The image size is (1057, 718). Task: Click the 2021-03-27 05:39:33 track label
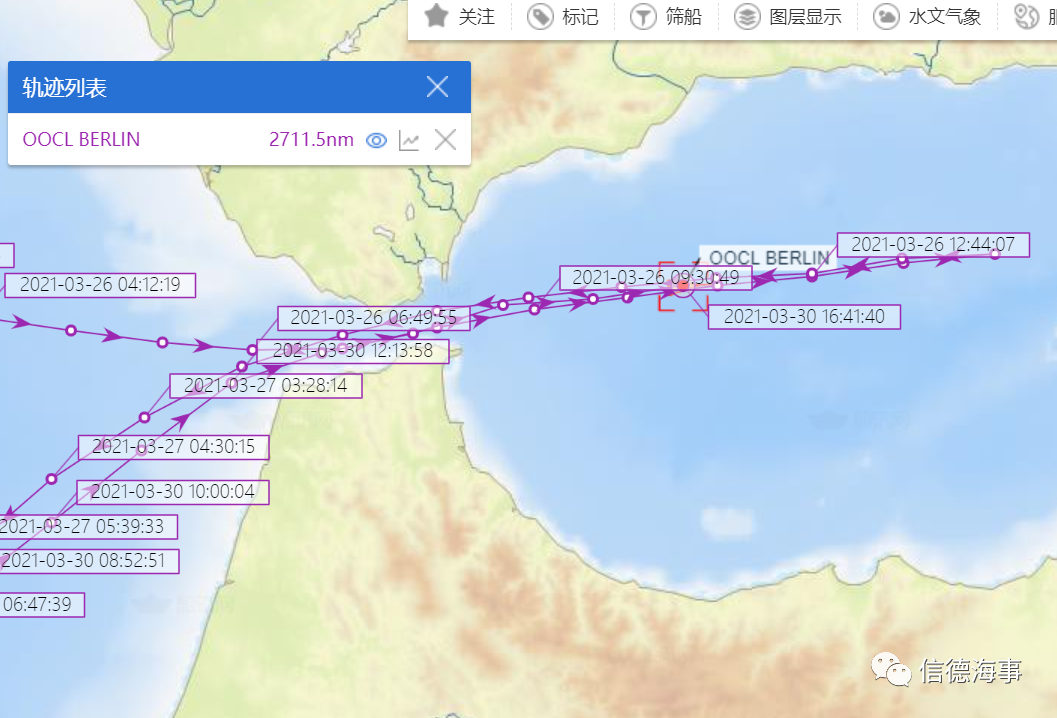pyautogui.click(x=88, y=527)
